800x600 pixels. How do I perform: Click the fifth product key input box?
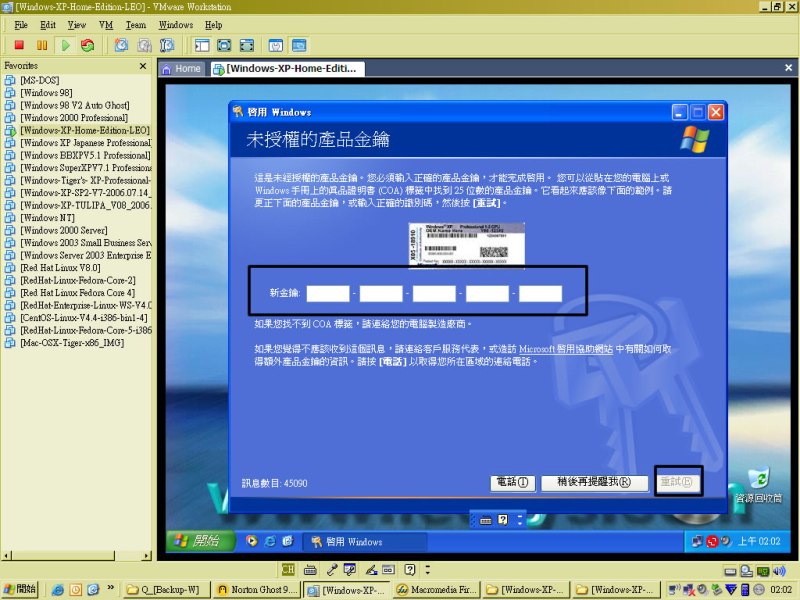tap(540, 293)
